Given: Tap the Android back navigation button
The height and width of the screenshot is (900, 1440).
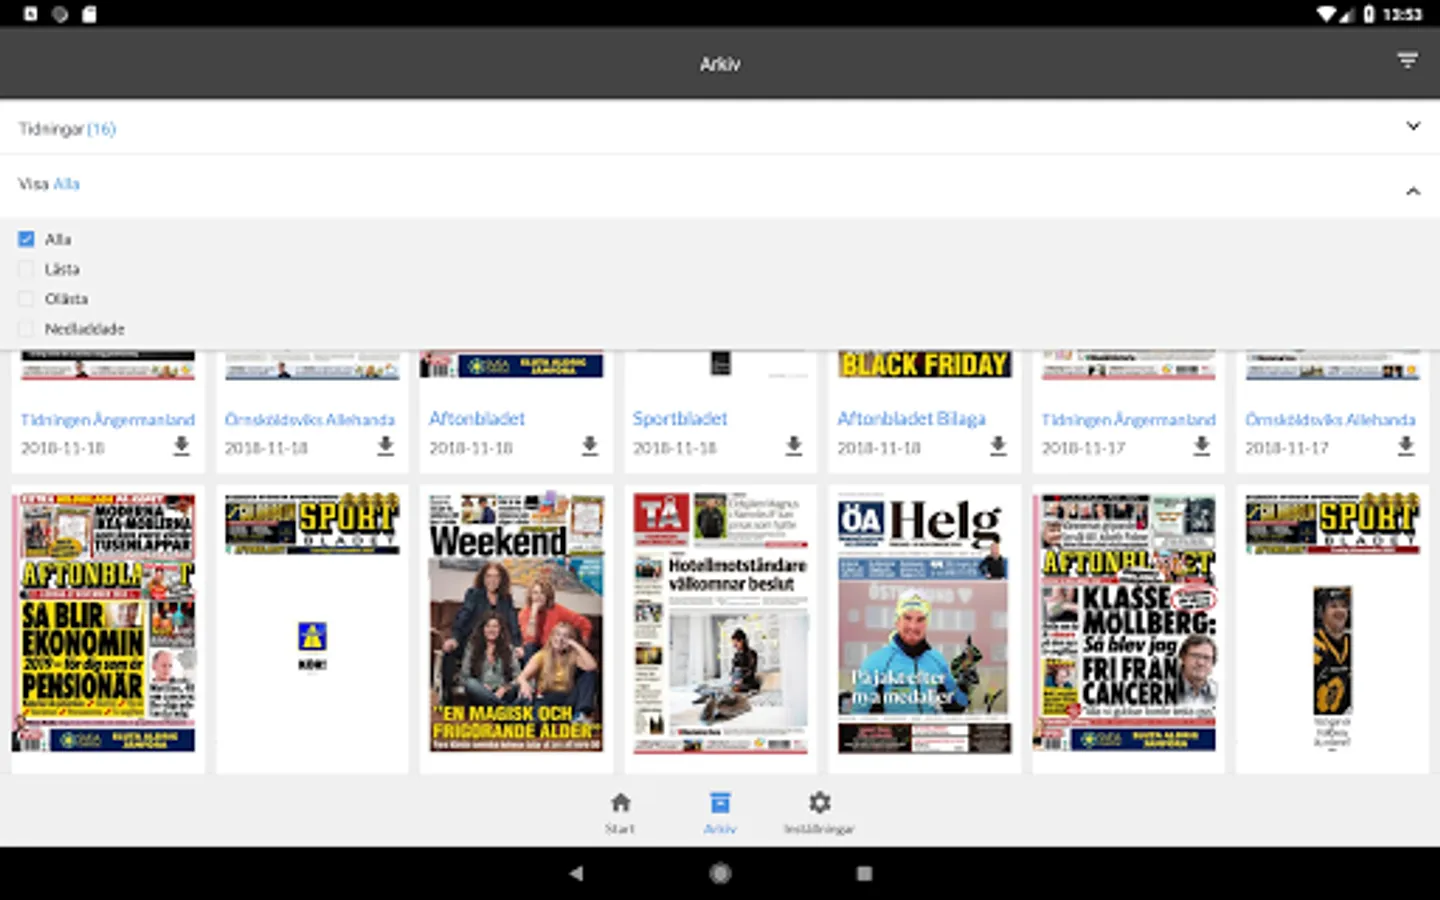Looking at the screenshot, I should [576, 873].
